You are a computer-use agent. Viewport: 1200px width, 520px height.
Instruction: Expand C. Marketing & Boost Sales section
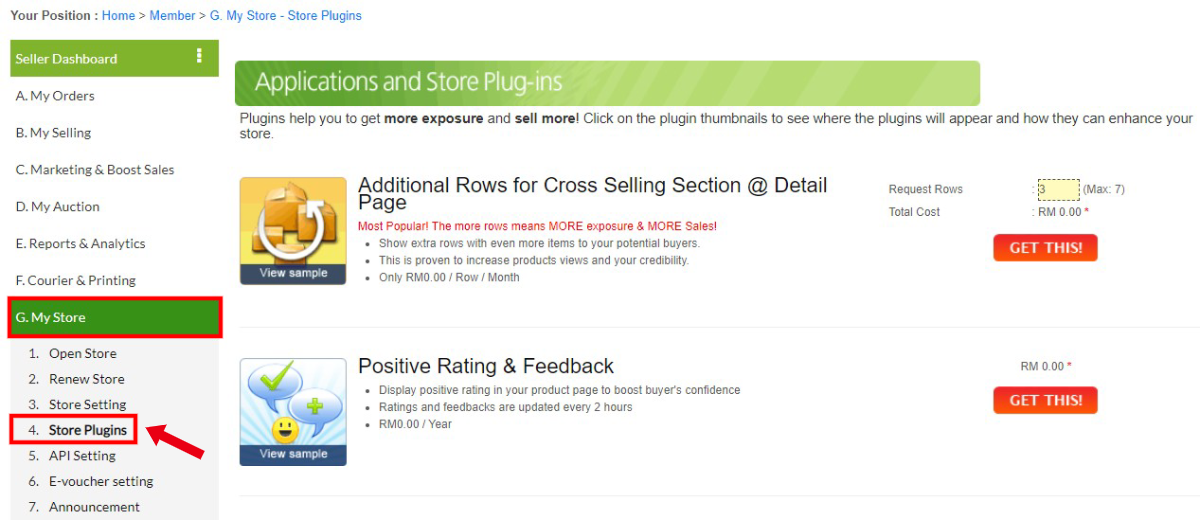coord(114,170)
